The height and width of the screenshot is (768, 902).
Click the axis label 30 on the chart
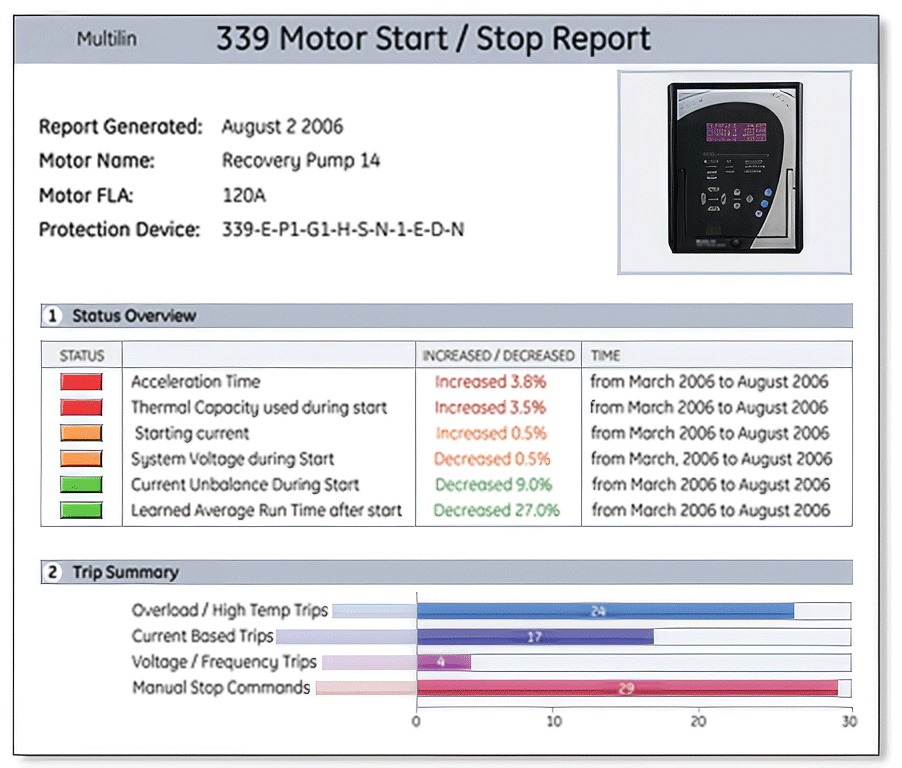point(850,721)
